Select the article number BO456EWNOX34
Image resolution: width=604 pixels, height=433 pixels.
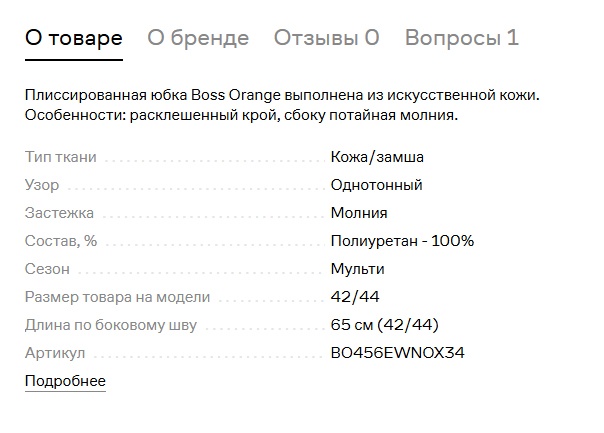397,353
